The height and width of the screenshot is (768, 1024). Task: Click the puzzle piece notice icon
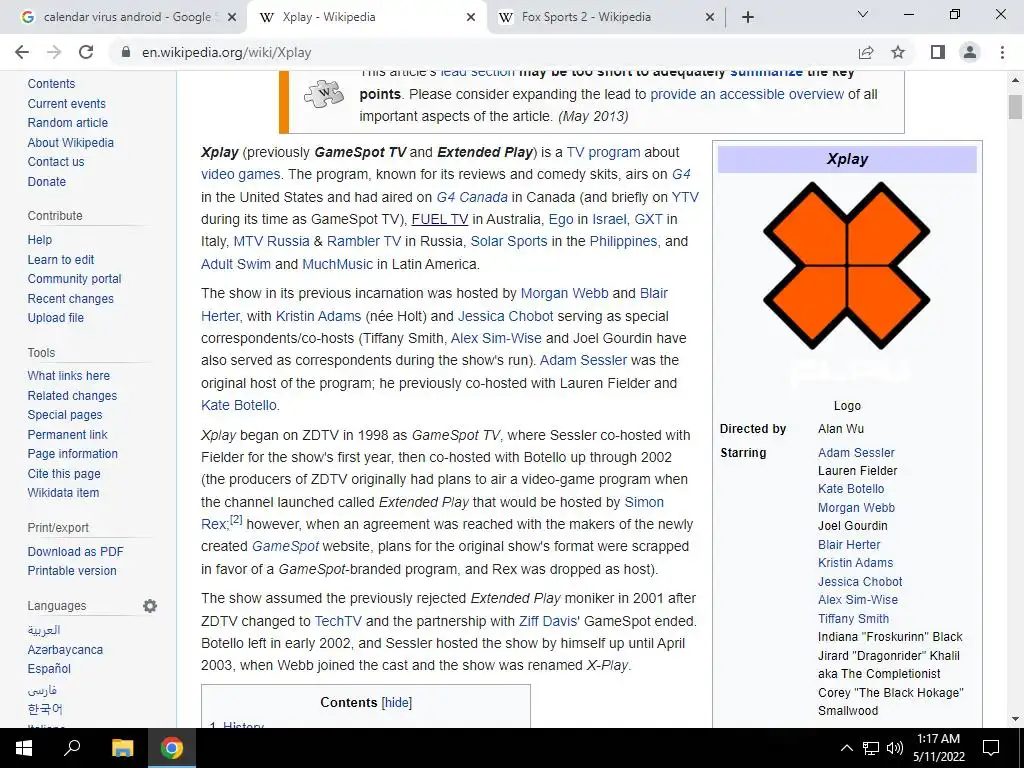click(323, 94)
